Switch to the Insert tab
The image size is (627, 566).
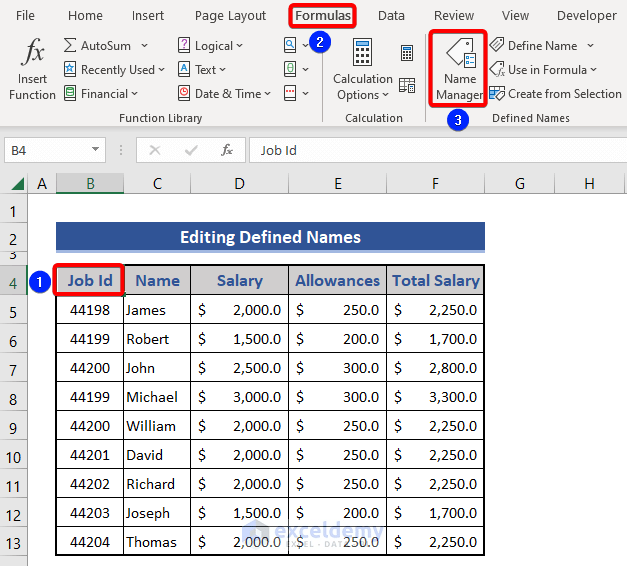[148, 16]
